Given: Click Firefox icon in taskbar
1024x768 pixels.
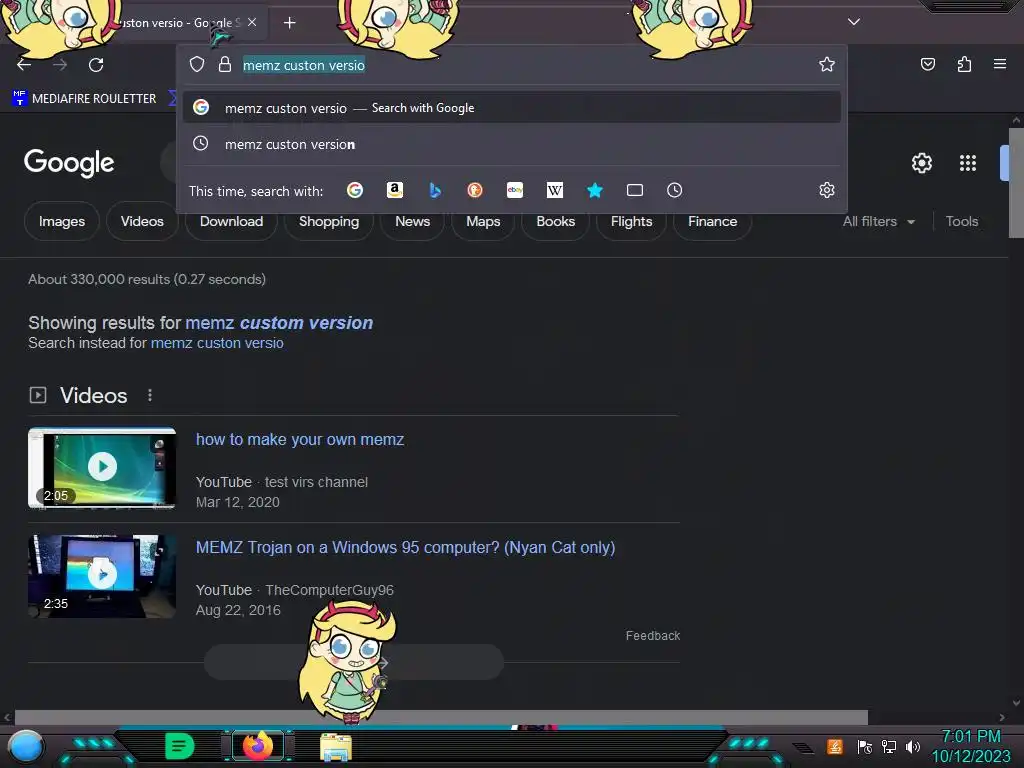Looking at the screenshot, I should coord(257,745).
